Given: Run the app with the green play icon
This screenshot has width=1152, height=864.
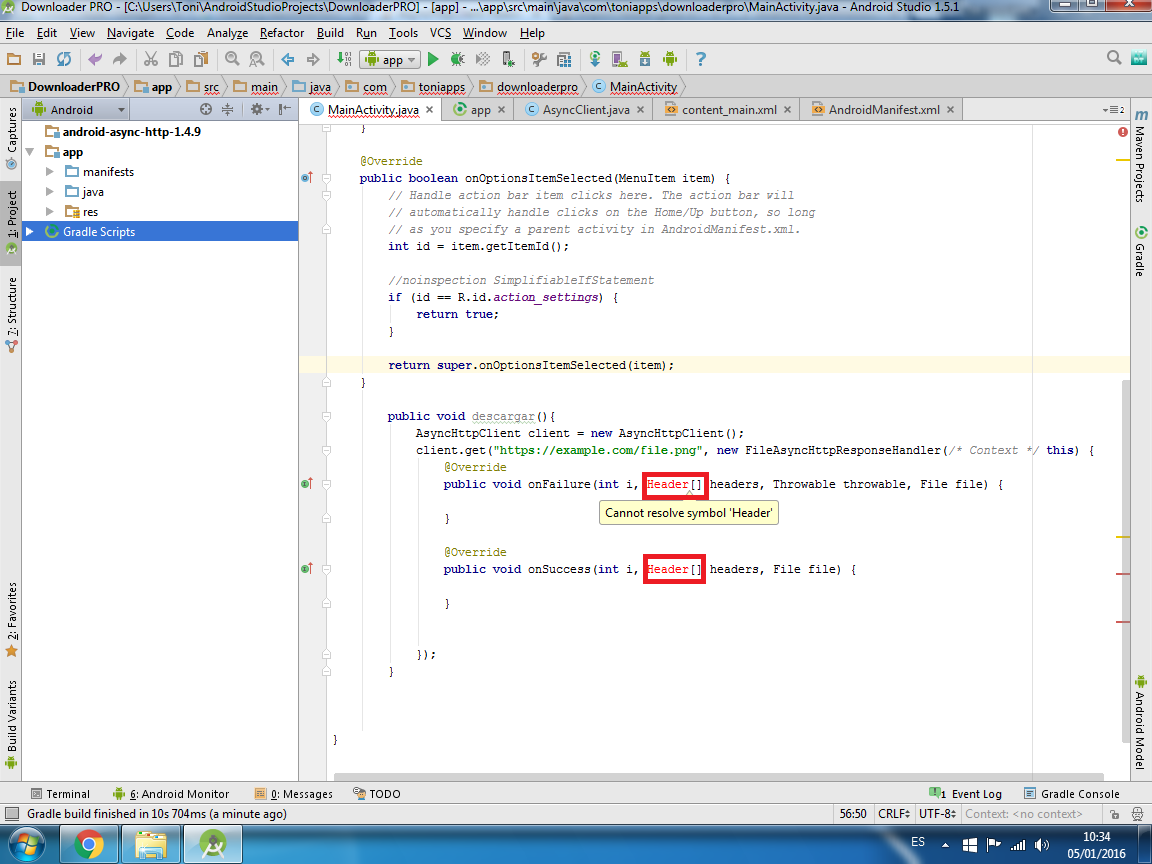Looking at the screenshot, I should [433, 60].
